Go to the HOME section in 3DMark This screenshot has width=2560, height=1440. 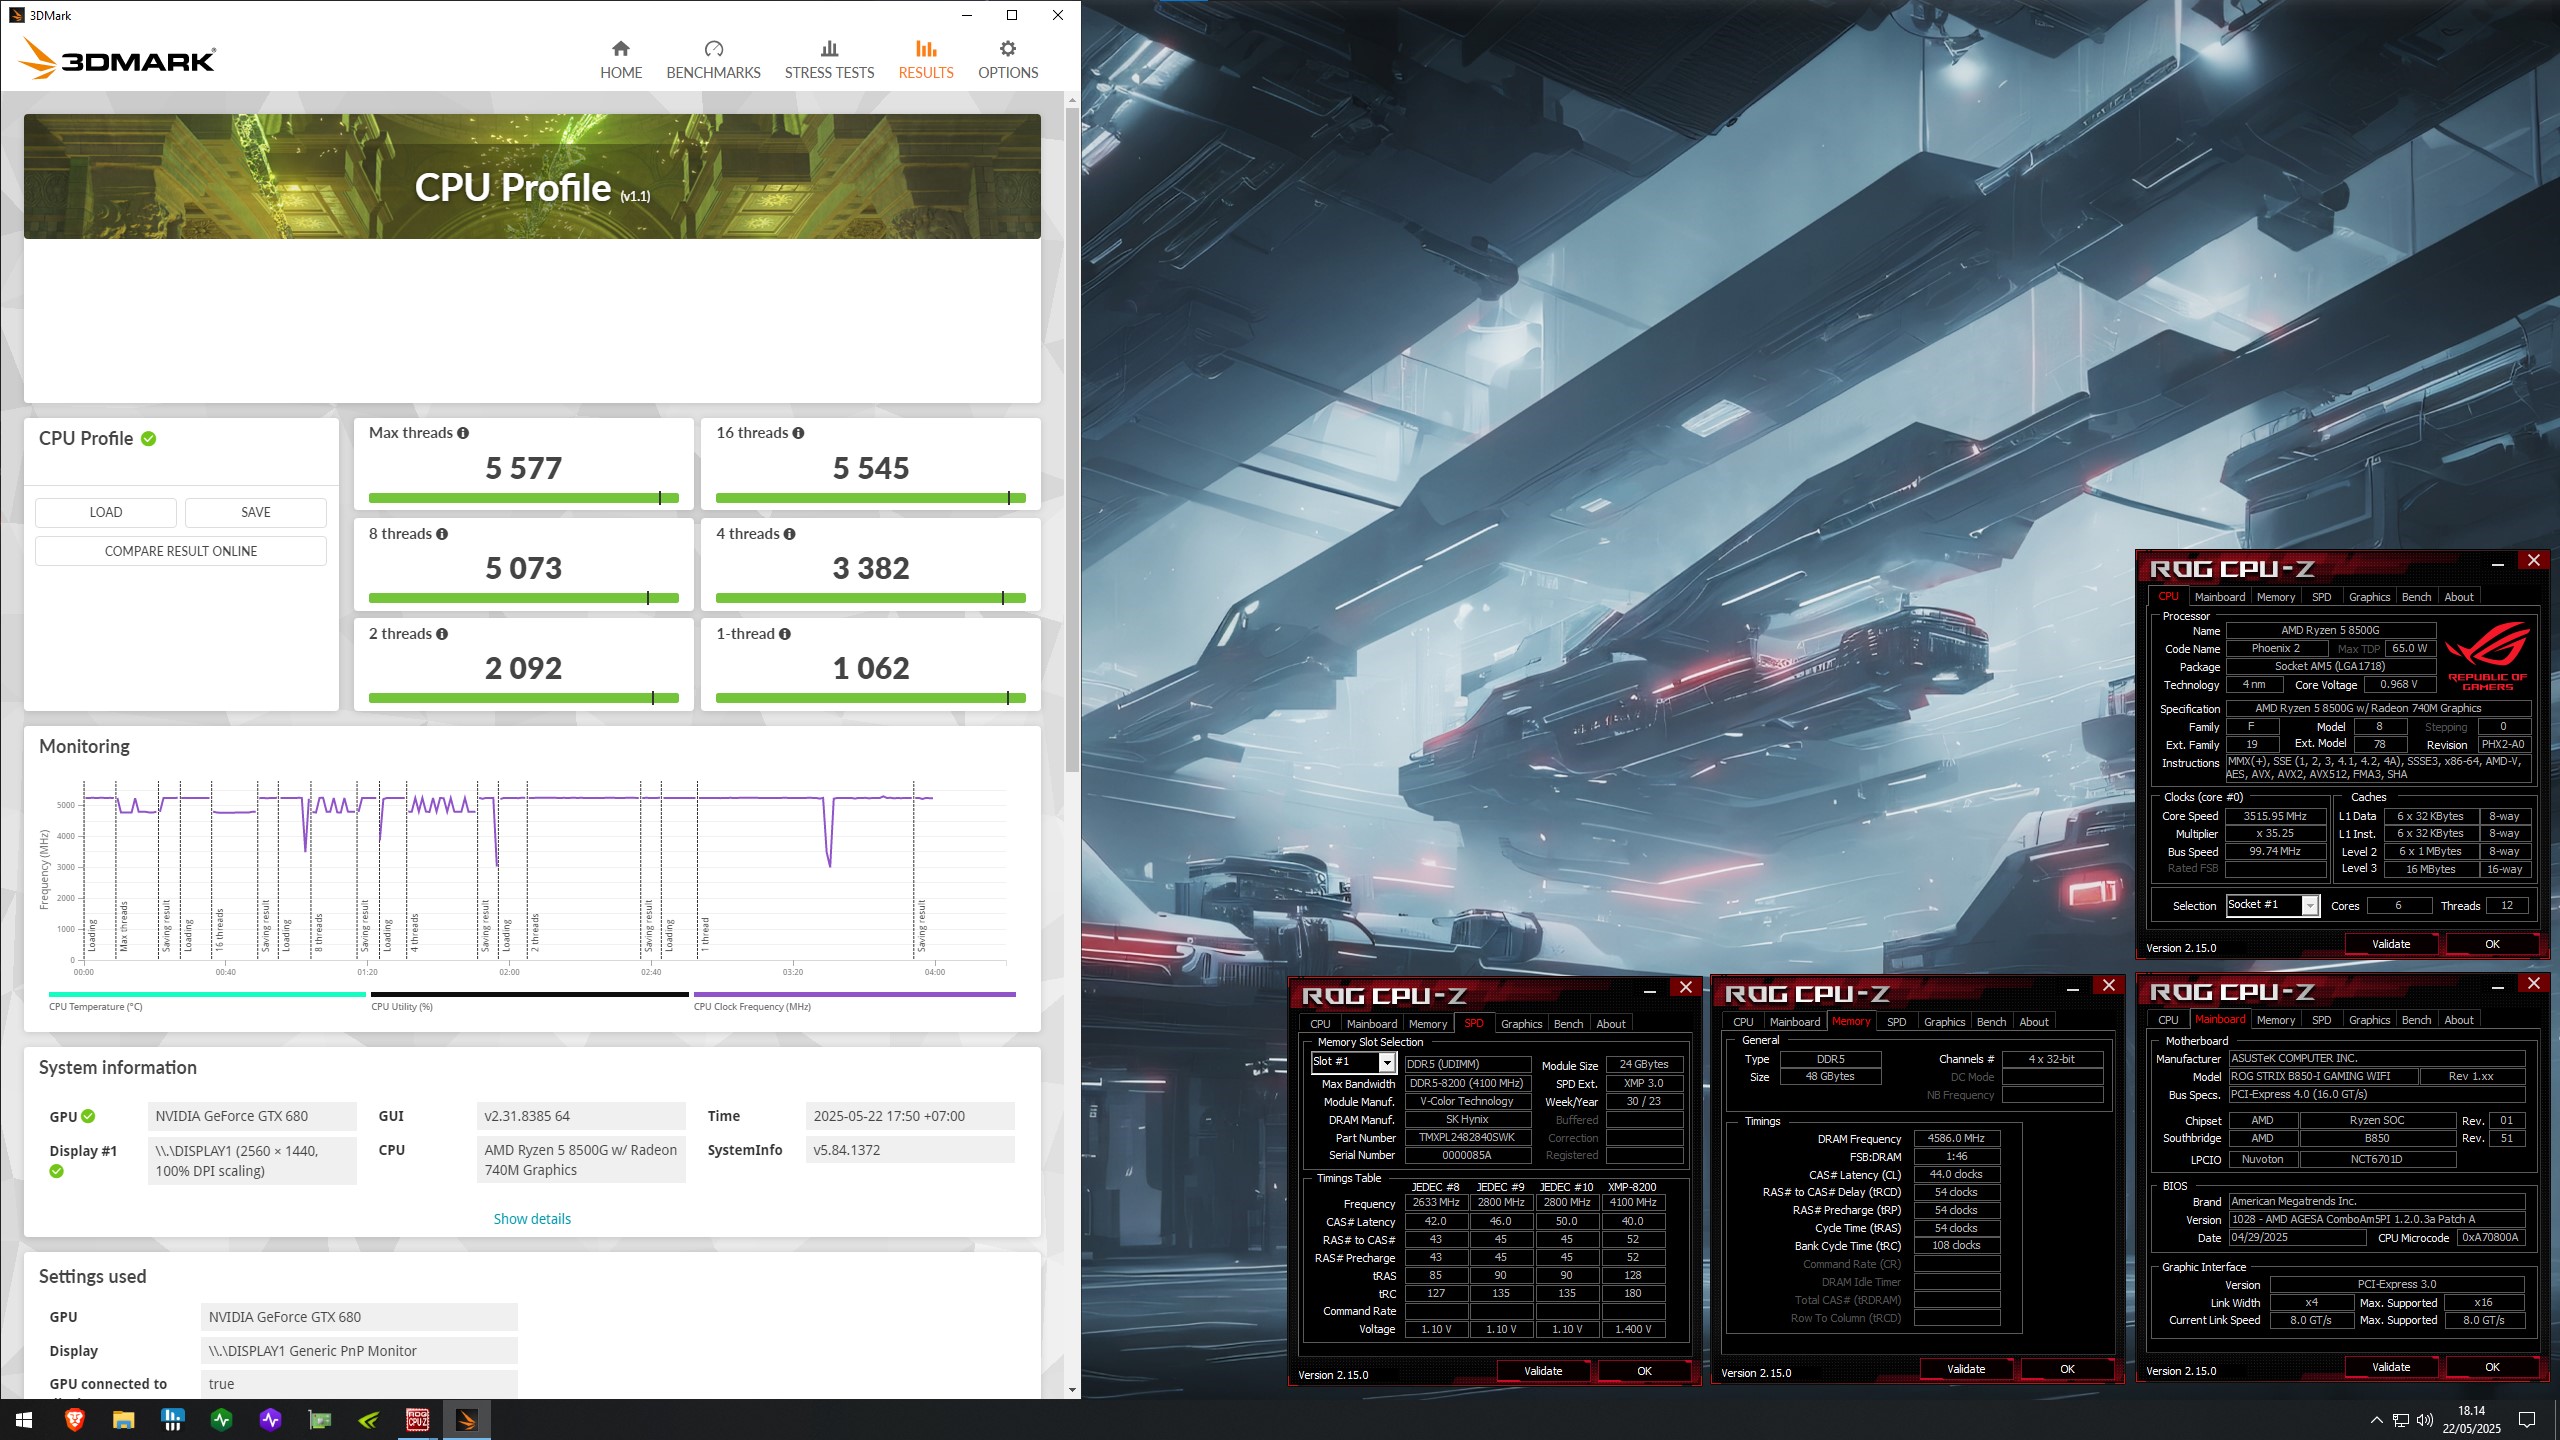coord(621,60)
